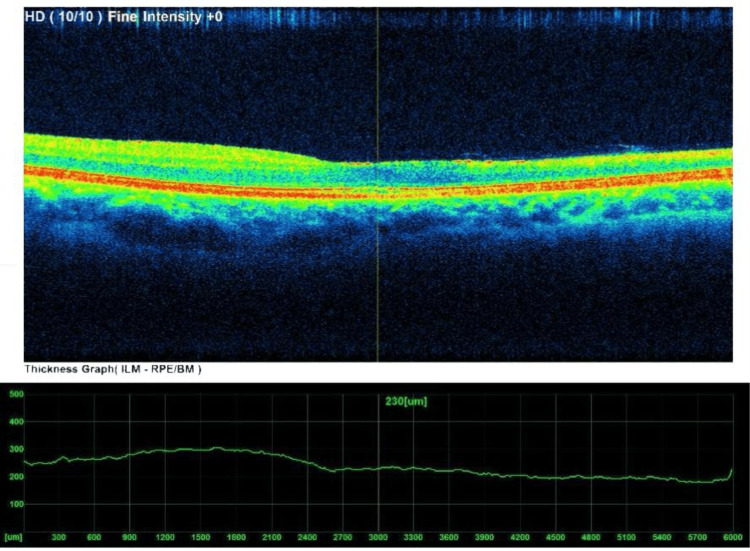This screenshot has height=551, width=750.
Task: Click the 1800 x-axis tick label
Action: (236, 537)
